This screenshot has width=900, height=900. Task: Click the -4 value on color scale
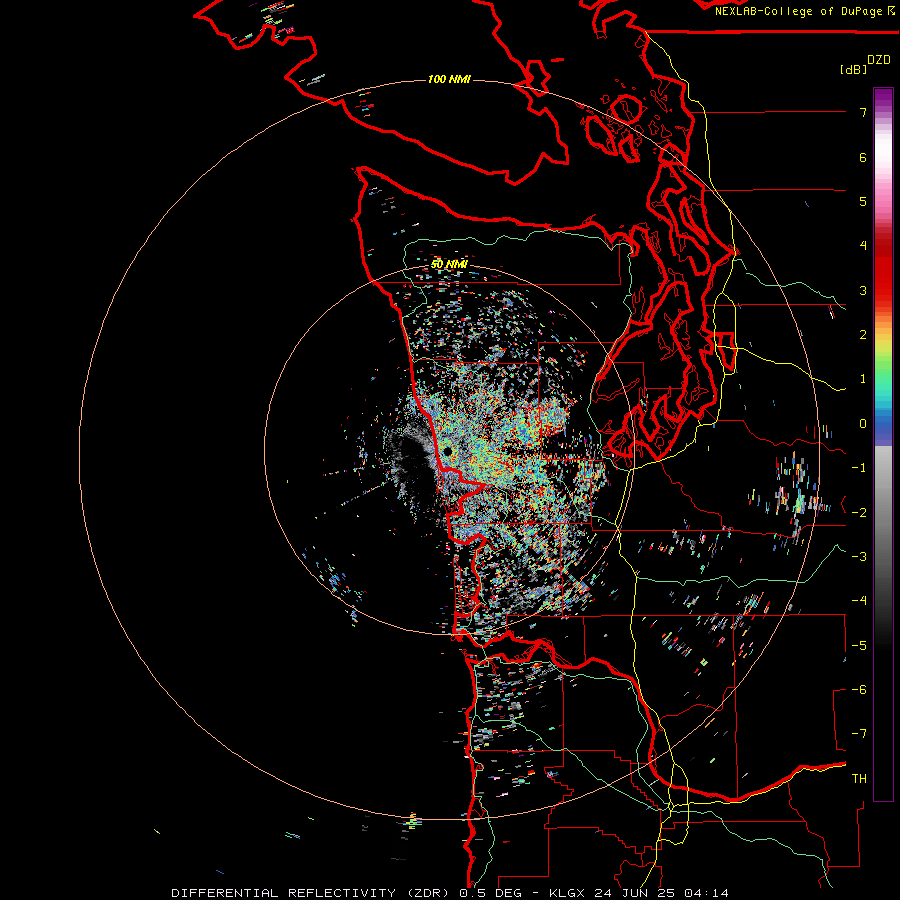click(x=859, y=601)
